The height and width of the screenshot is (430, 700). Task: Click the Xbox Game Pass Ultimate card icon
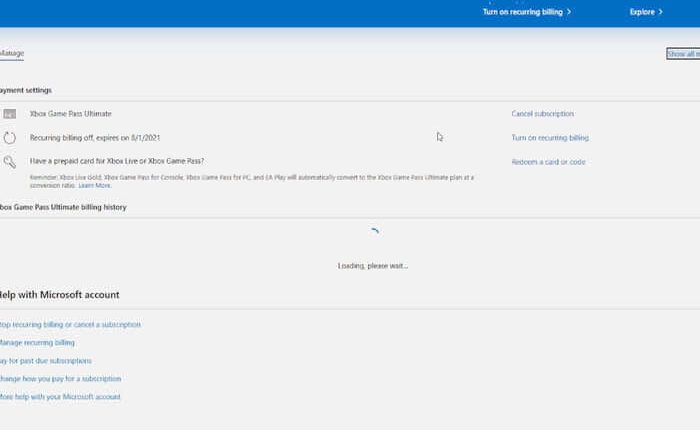[9, 114]
